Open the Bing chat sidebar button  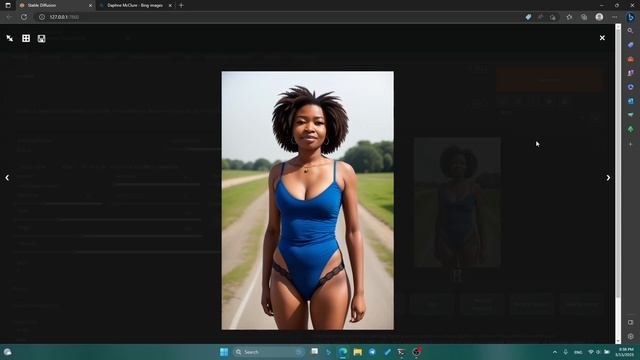point(631,17)
